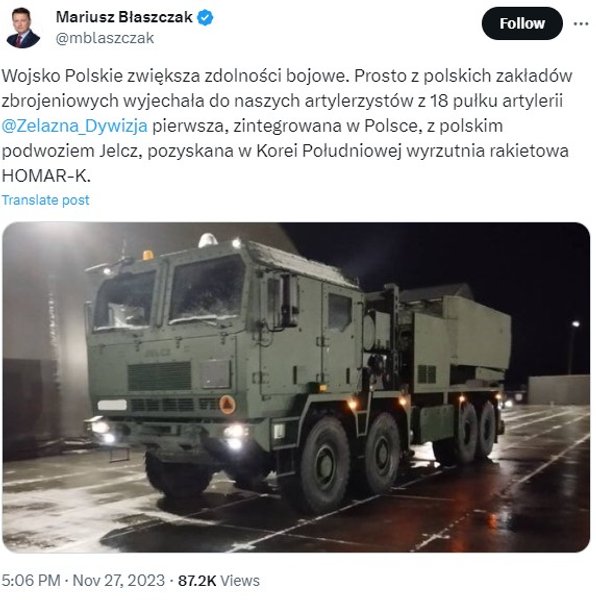Click the Views label beside 87.2K
Screen dimensions: 596x600
[x=239, y=580]
